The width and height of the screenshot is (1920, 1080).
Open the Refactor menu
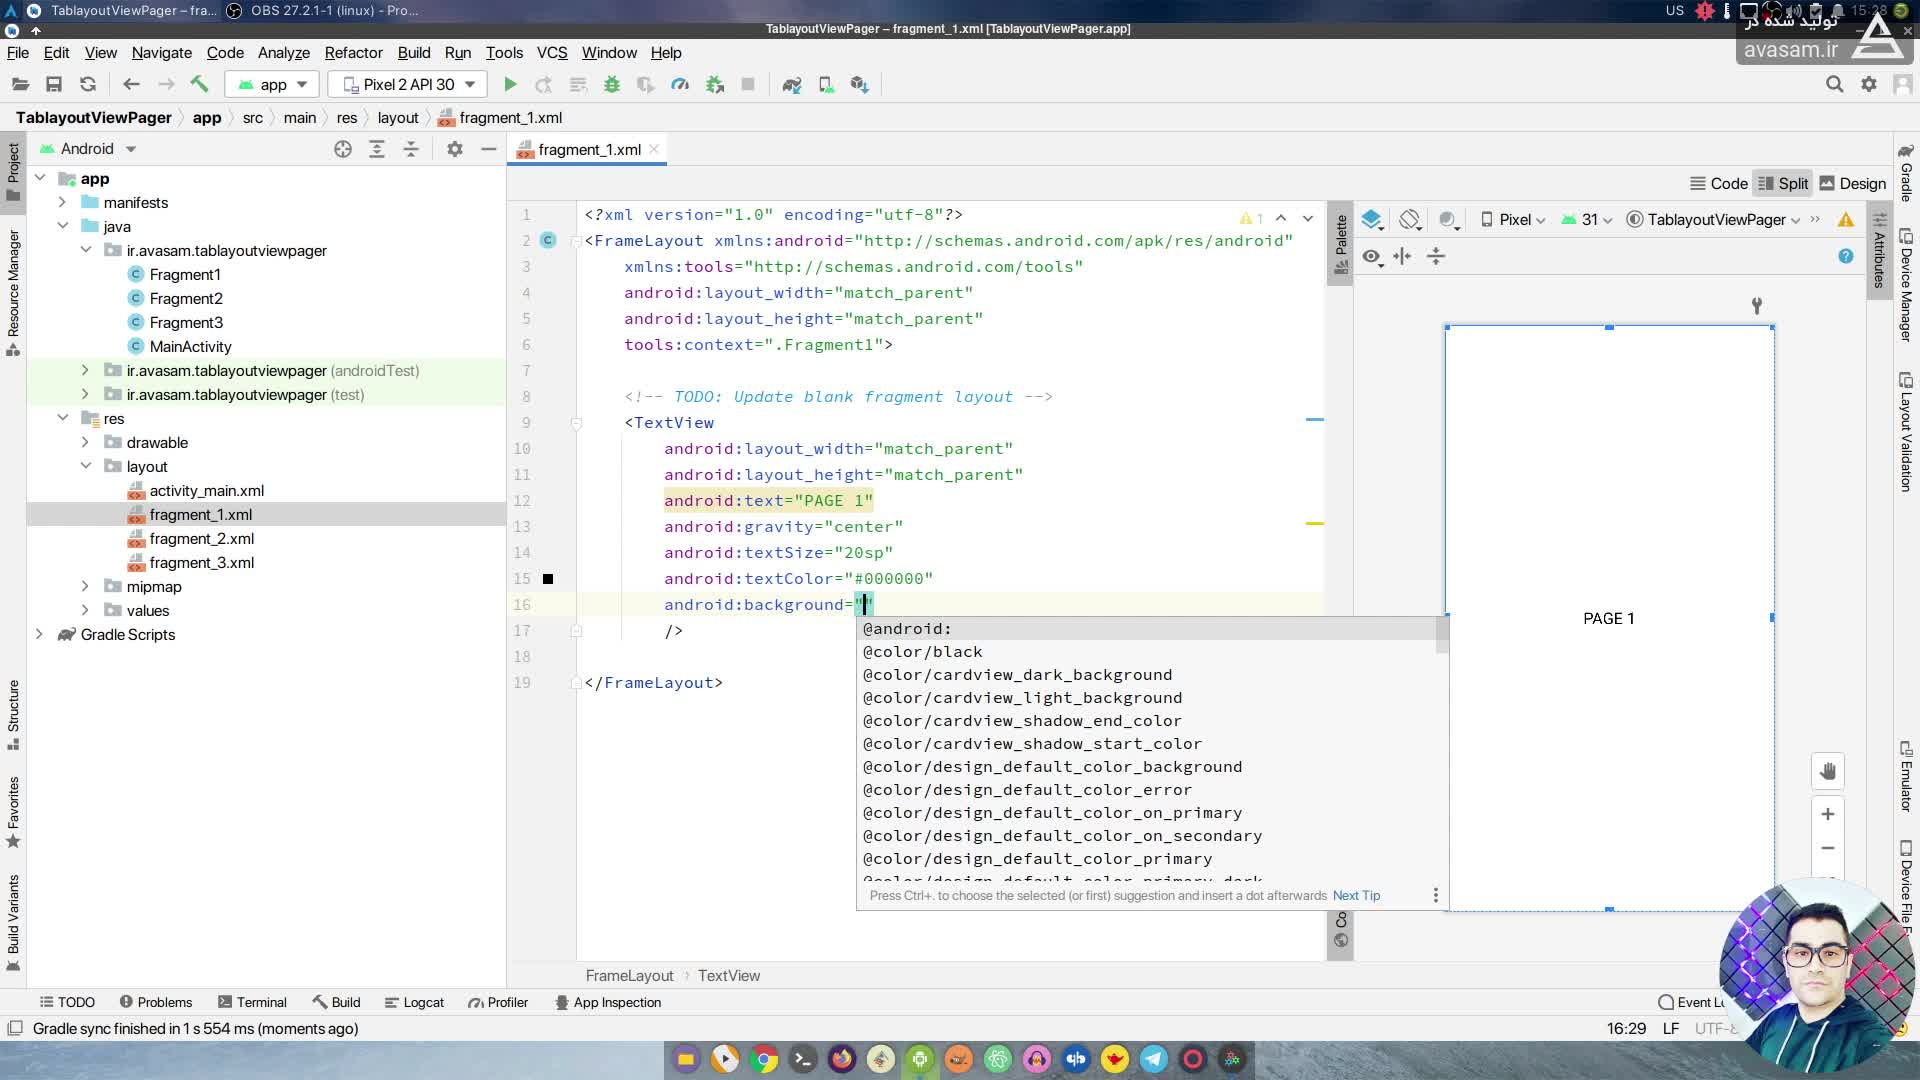[x=353, y=53]
